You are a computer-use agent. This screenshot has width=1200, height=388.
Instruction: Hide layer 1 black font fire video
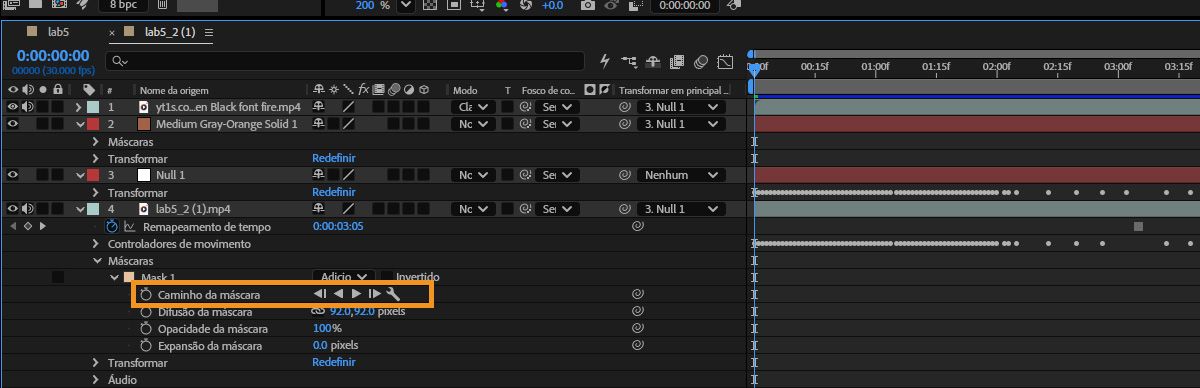(13, 107)
